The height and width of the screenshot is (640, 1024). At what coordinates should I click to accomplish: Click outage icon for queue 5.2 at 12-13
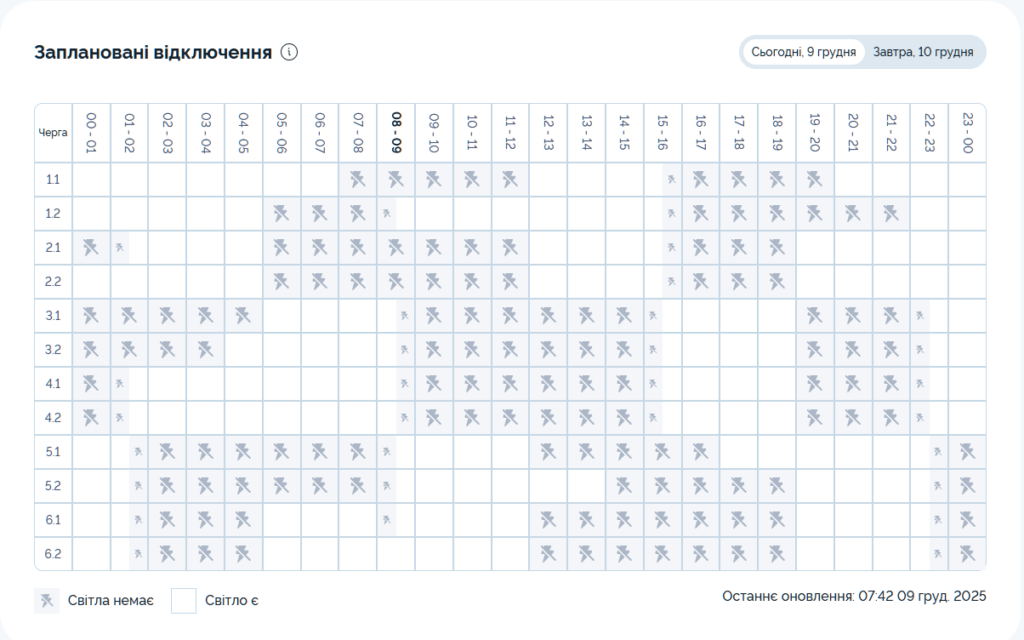(x=548, y=486)
